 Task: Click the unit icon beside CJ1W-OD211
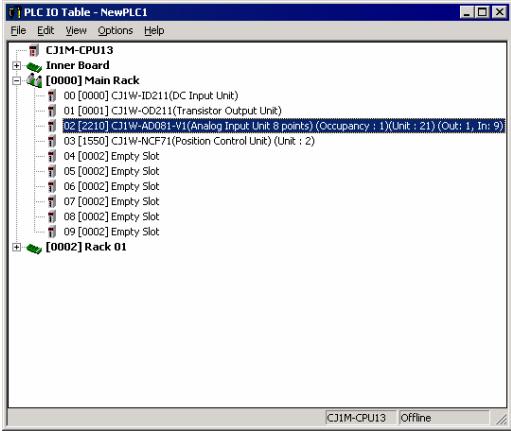[x=52, y=111]
